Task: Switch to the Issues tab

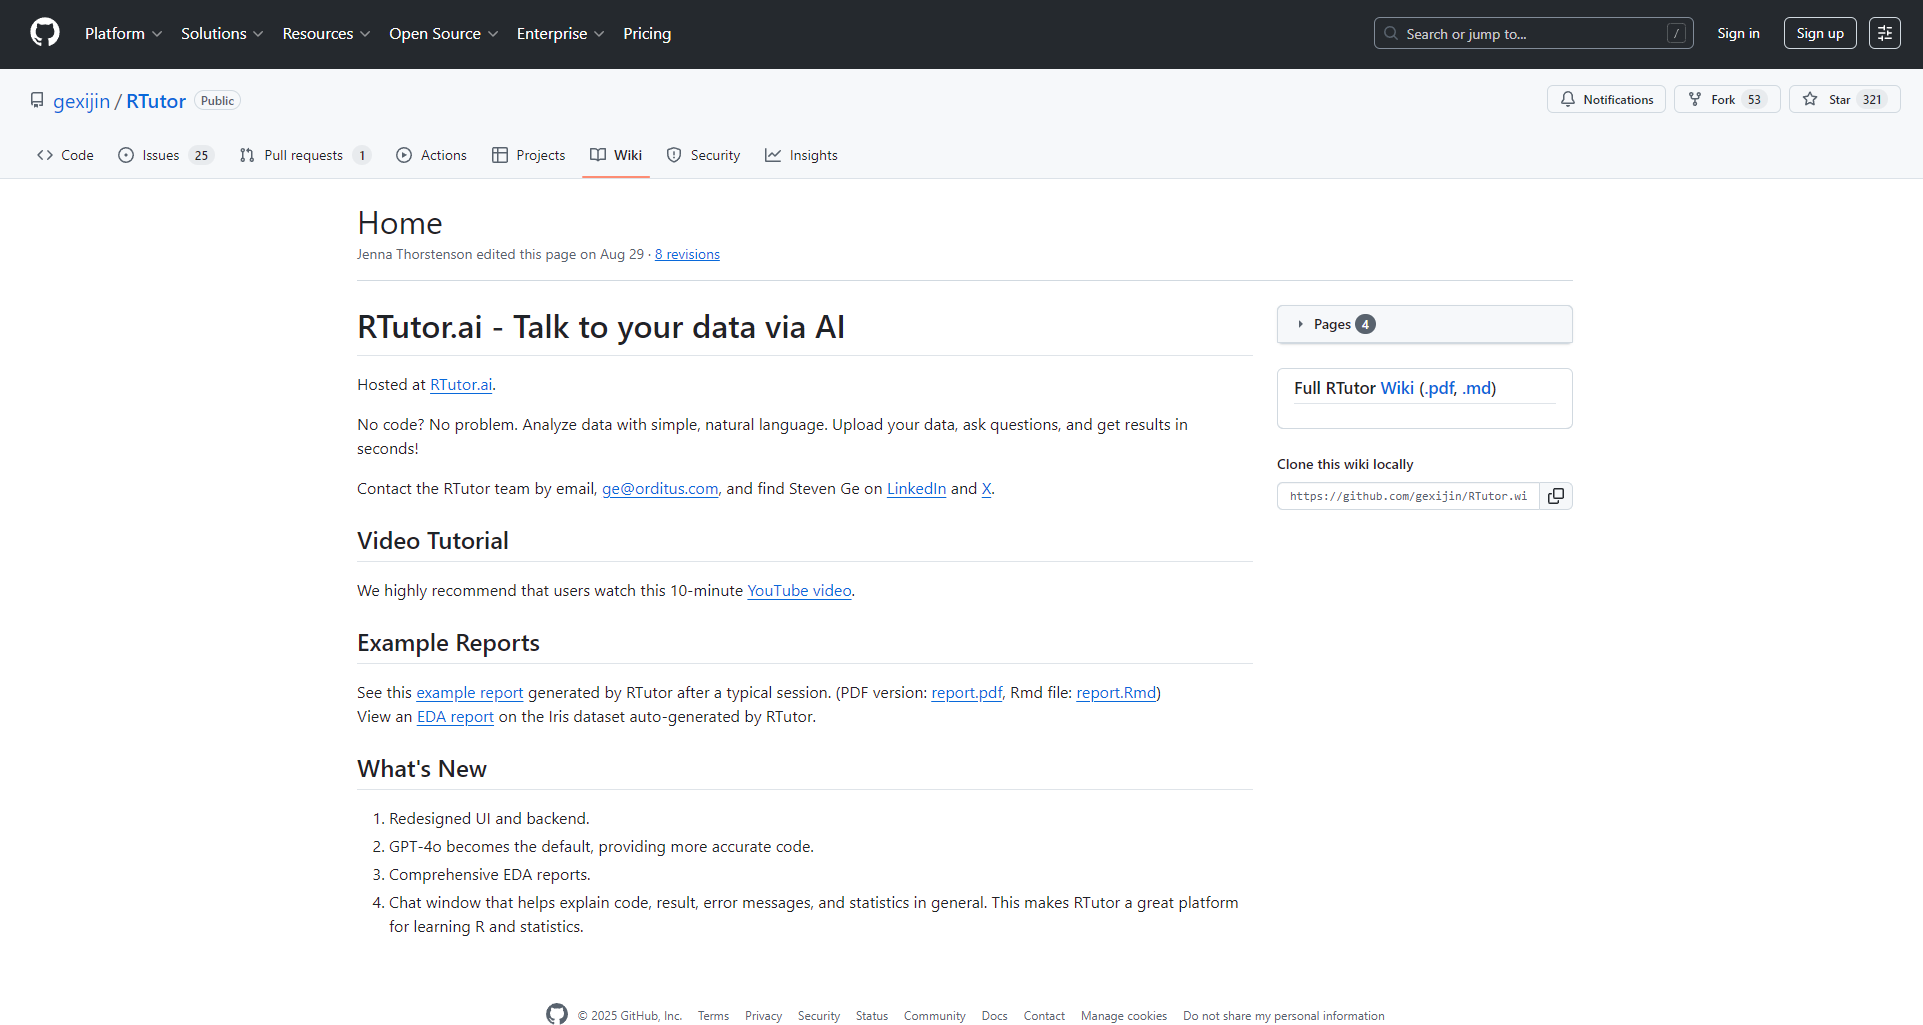Action: click(x=158, y=155)
